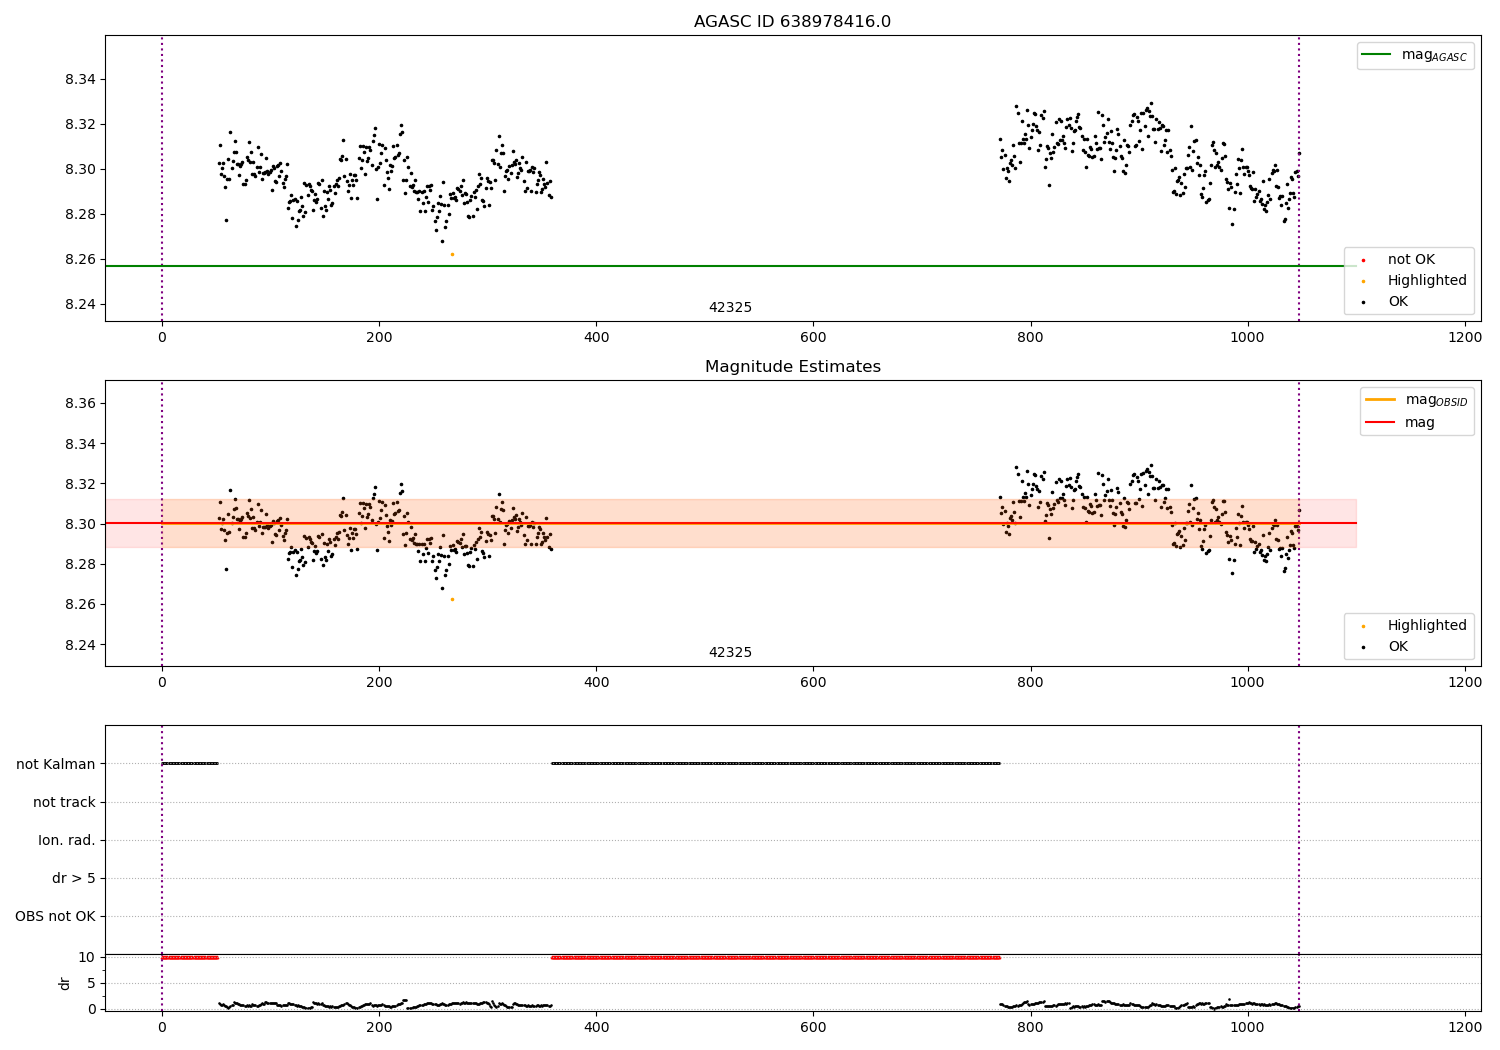Click the '42325' label in AGASC ID plot
Image resolution: width=1500 pixels, height=1050 pixels.
pyautogui.click(x=730, y=308)
